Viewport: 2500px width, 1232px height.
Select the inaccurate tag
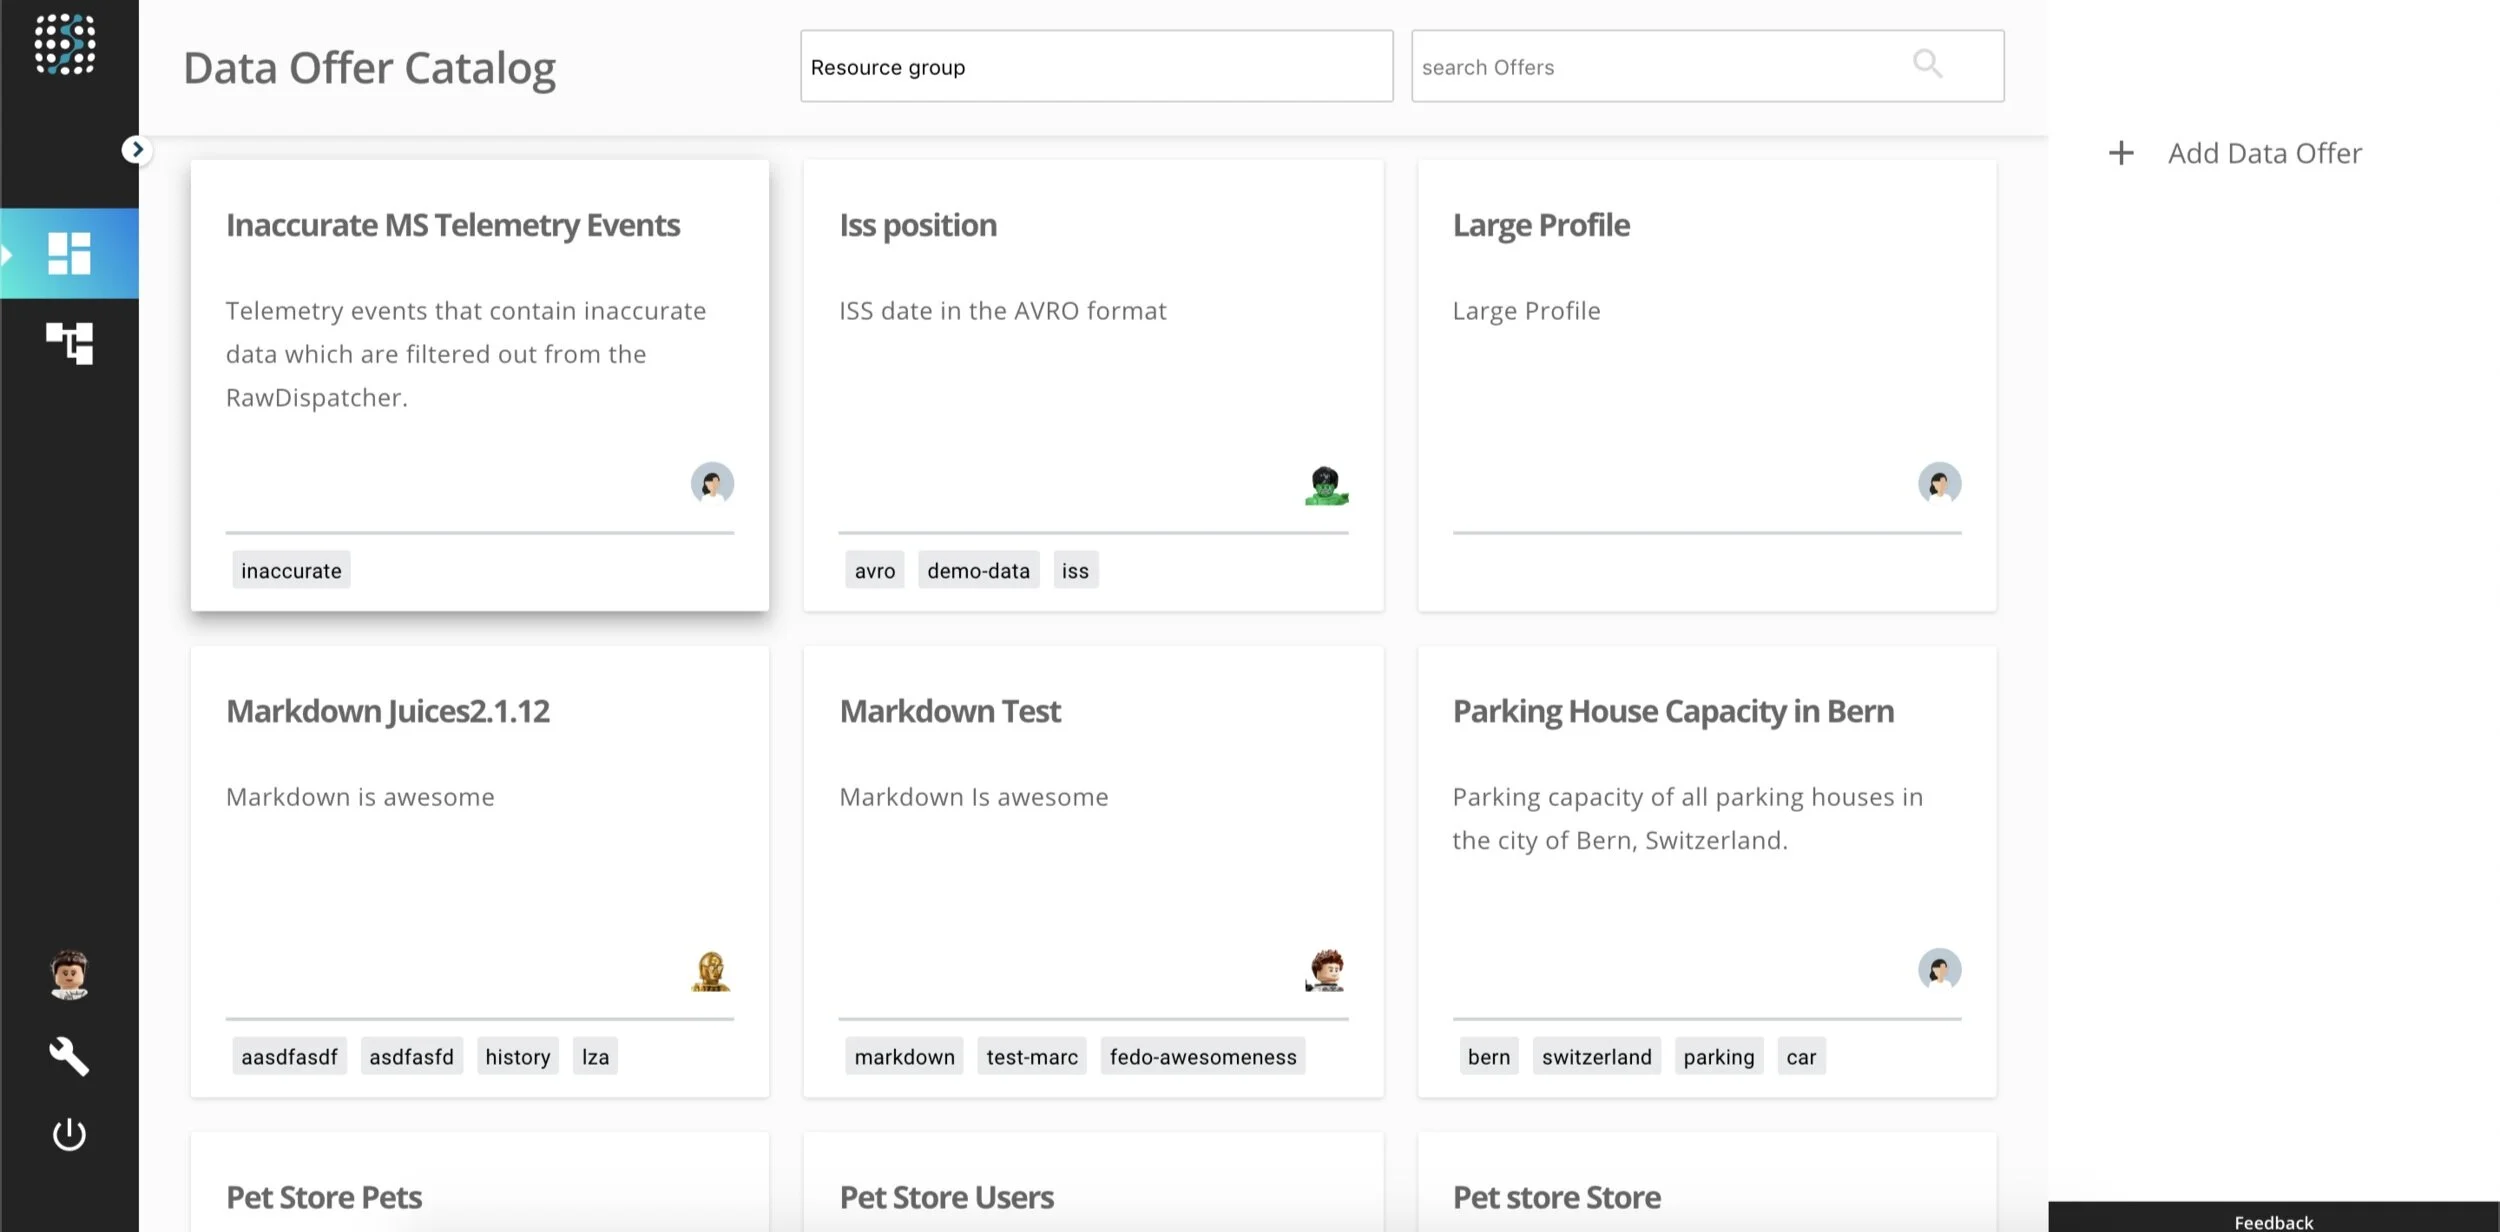point(291,570)
